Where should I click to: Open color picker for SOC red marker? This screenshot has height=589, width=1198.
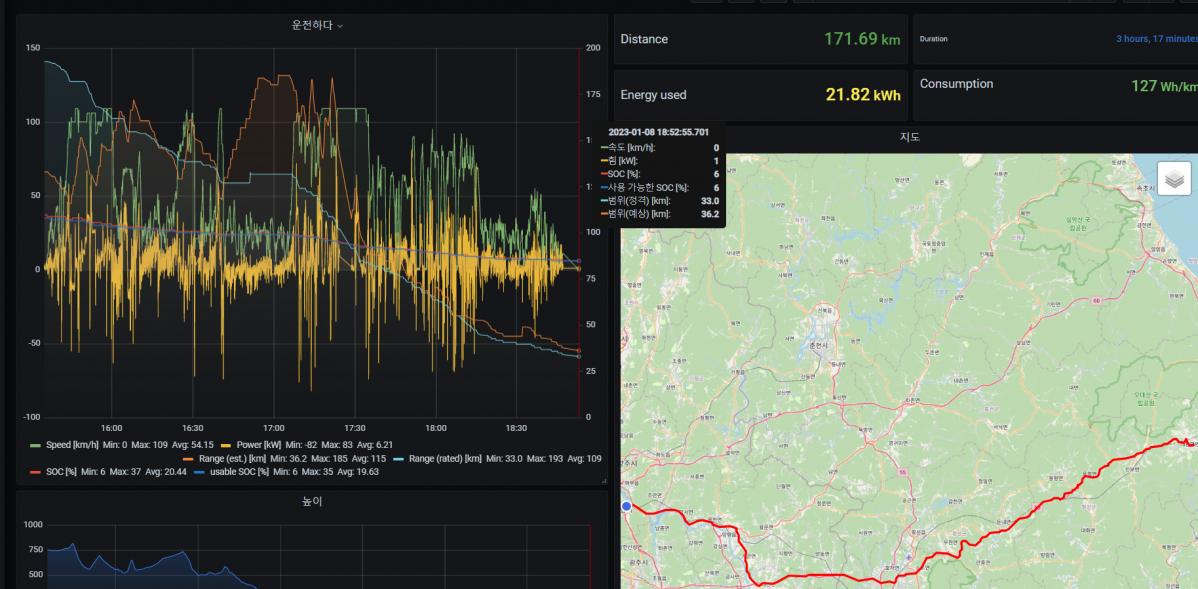coord(36,472)
